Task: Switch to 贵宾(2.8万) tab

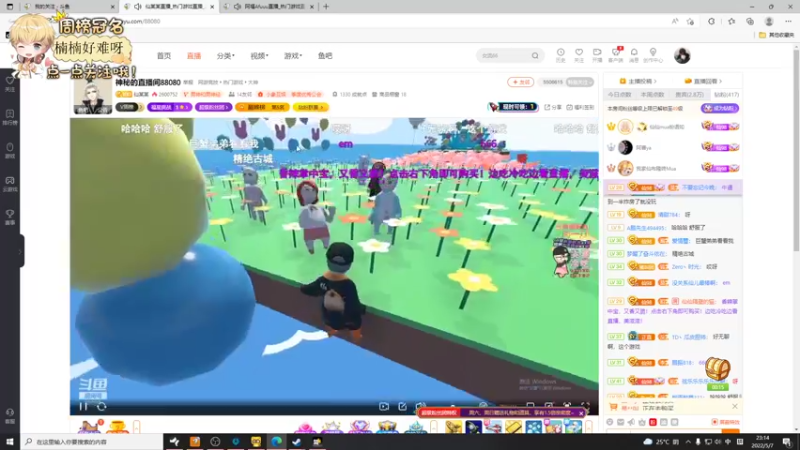Action: tap(689, 94)
